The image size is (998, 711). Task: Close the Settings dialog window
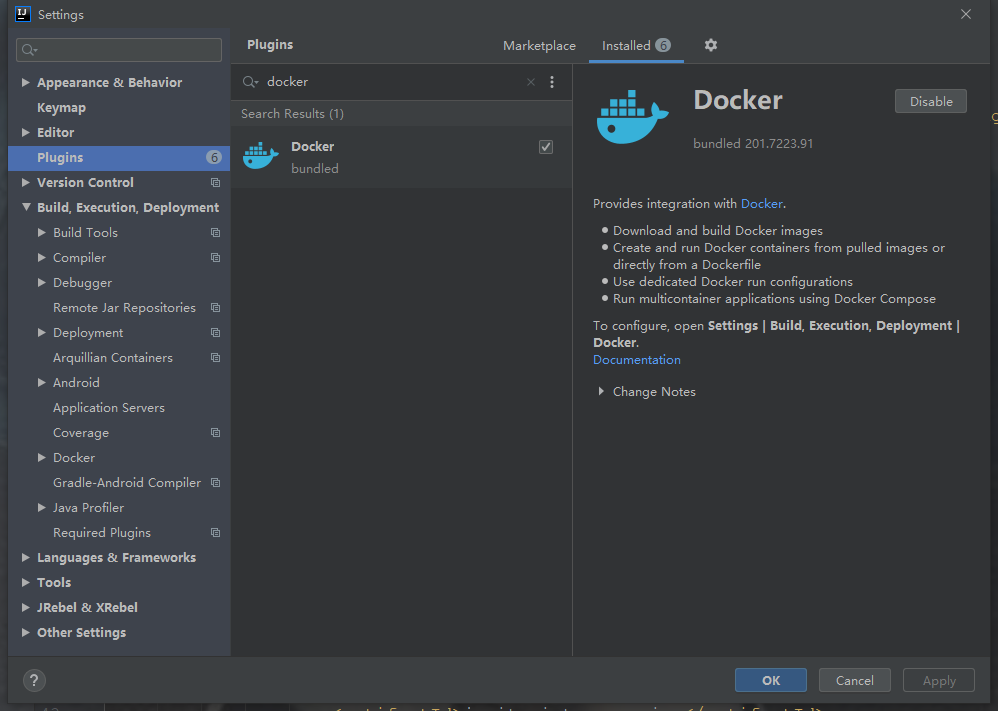pos(966,14)
